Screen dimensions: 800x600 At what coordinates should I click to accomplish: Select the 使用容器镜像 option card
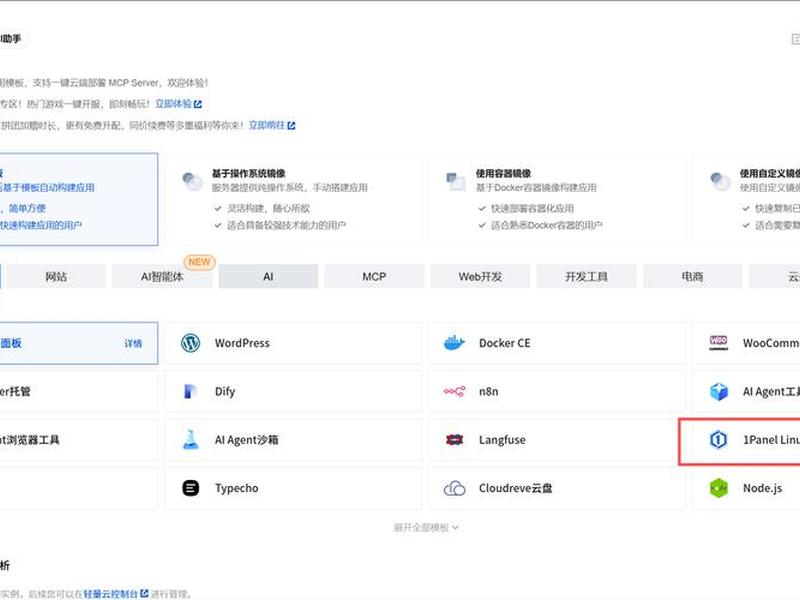click(557, 199)
